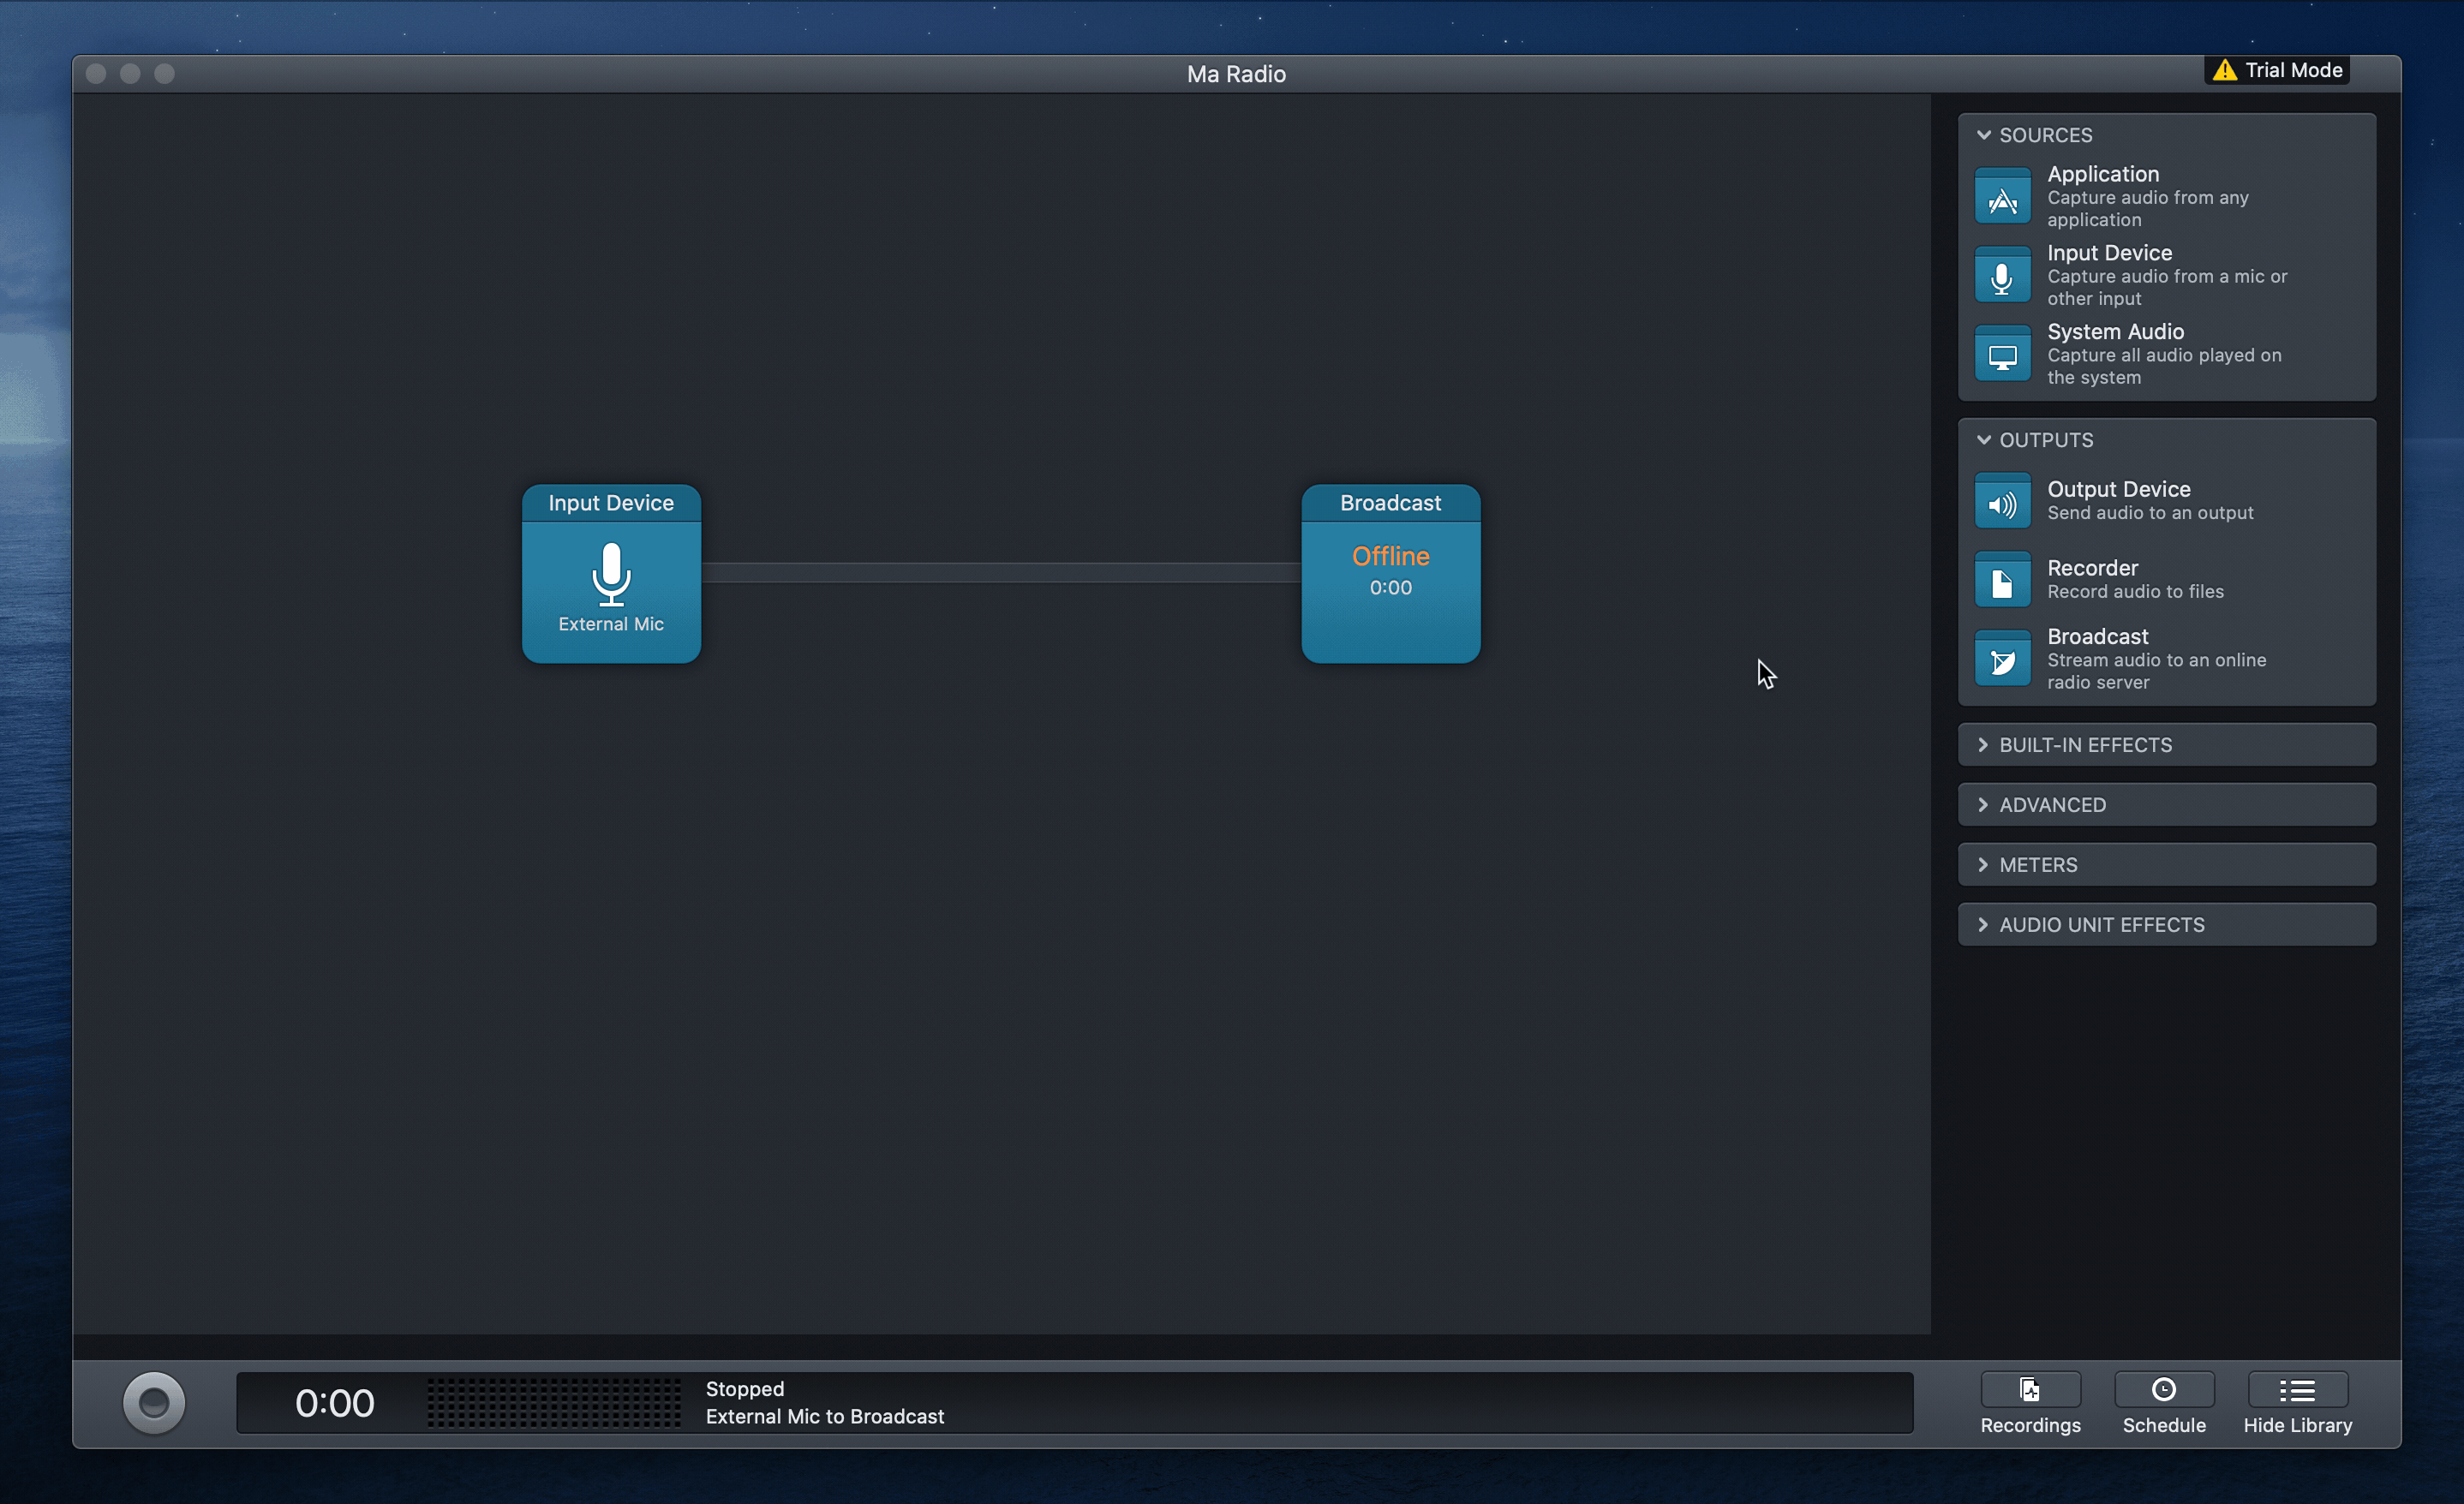Click Capture audio from any application description
2464x1504 pixels.
click(x=2148, y=209)
